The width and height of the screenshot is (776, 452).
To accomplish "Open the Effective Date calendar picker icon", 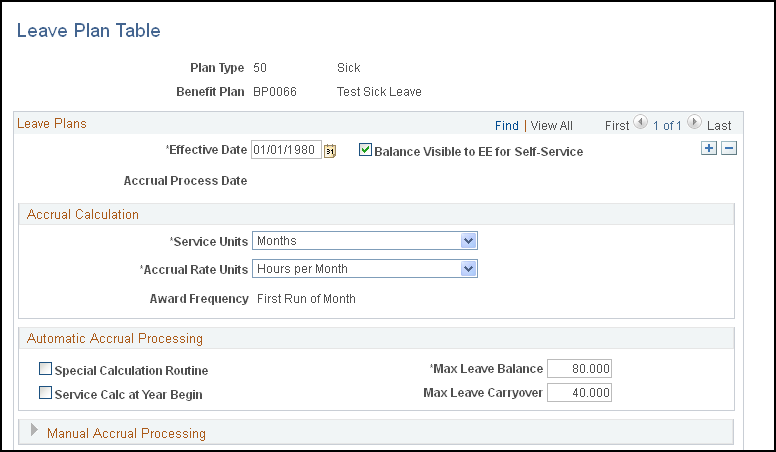I will (330, 151).
